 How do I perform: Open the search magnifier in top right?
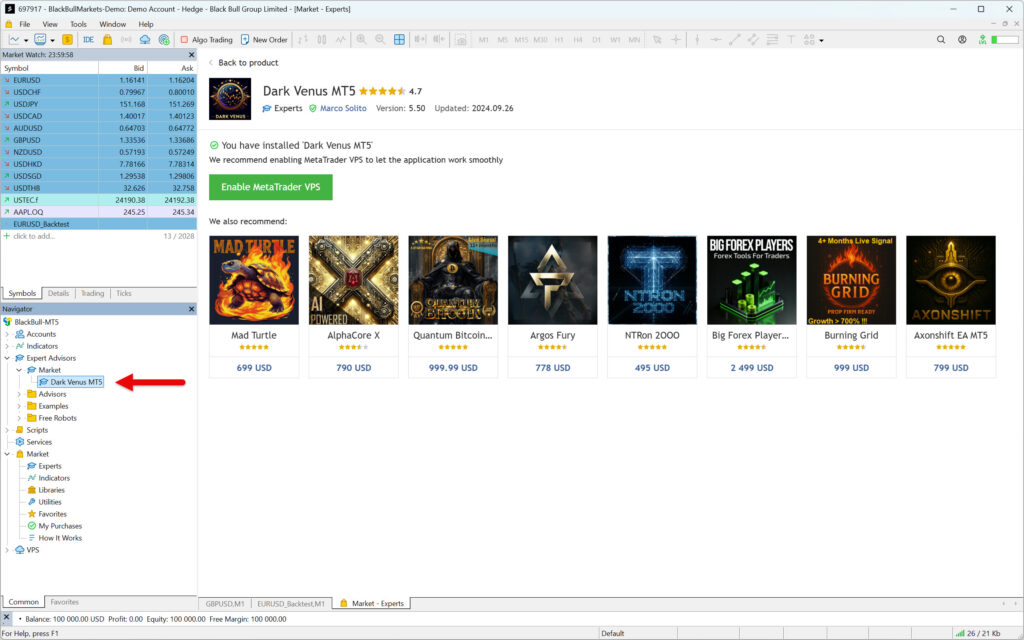coord(941,40)
